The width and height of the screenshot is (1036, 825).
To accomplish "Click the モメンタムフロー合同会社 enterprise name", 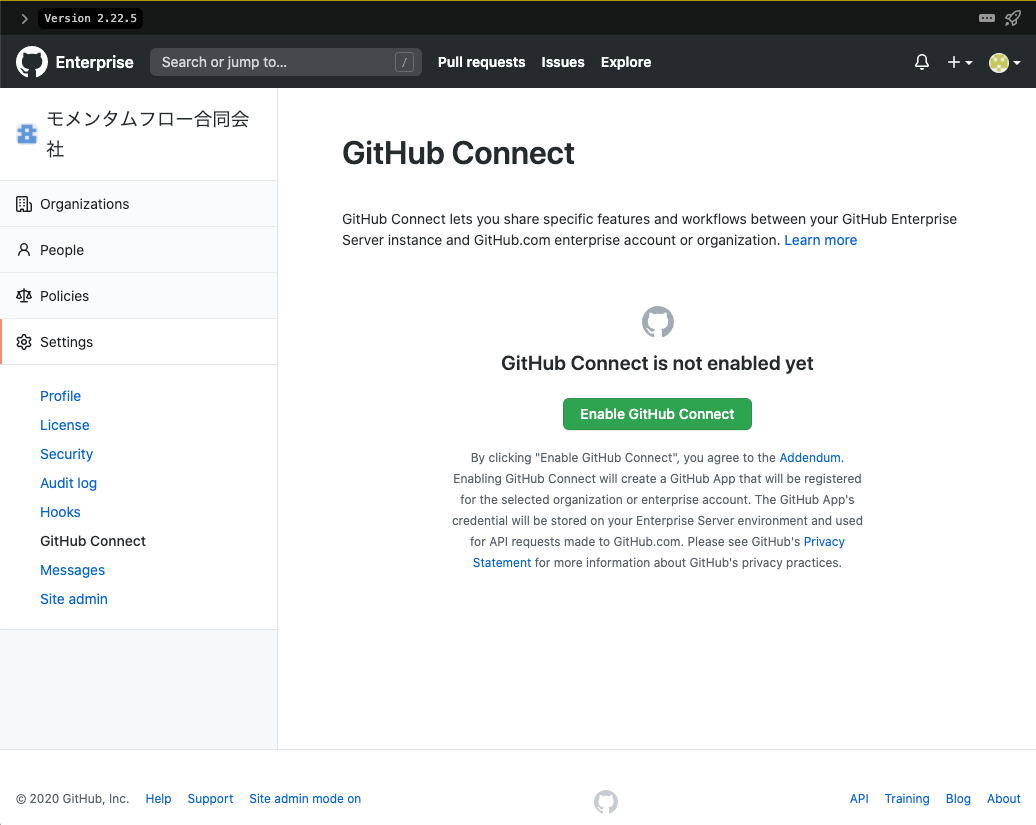I will 147,133.
